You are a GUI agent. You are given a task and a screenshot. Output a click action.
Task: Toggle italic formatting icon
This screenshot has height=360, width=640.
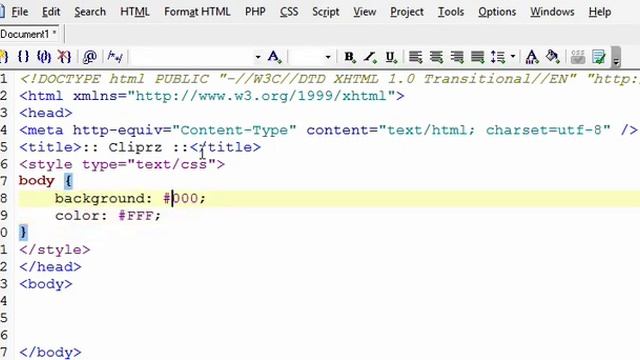pyautogui.click(x=370, y=57)
